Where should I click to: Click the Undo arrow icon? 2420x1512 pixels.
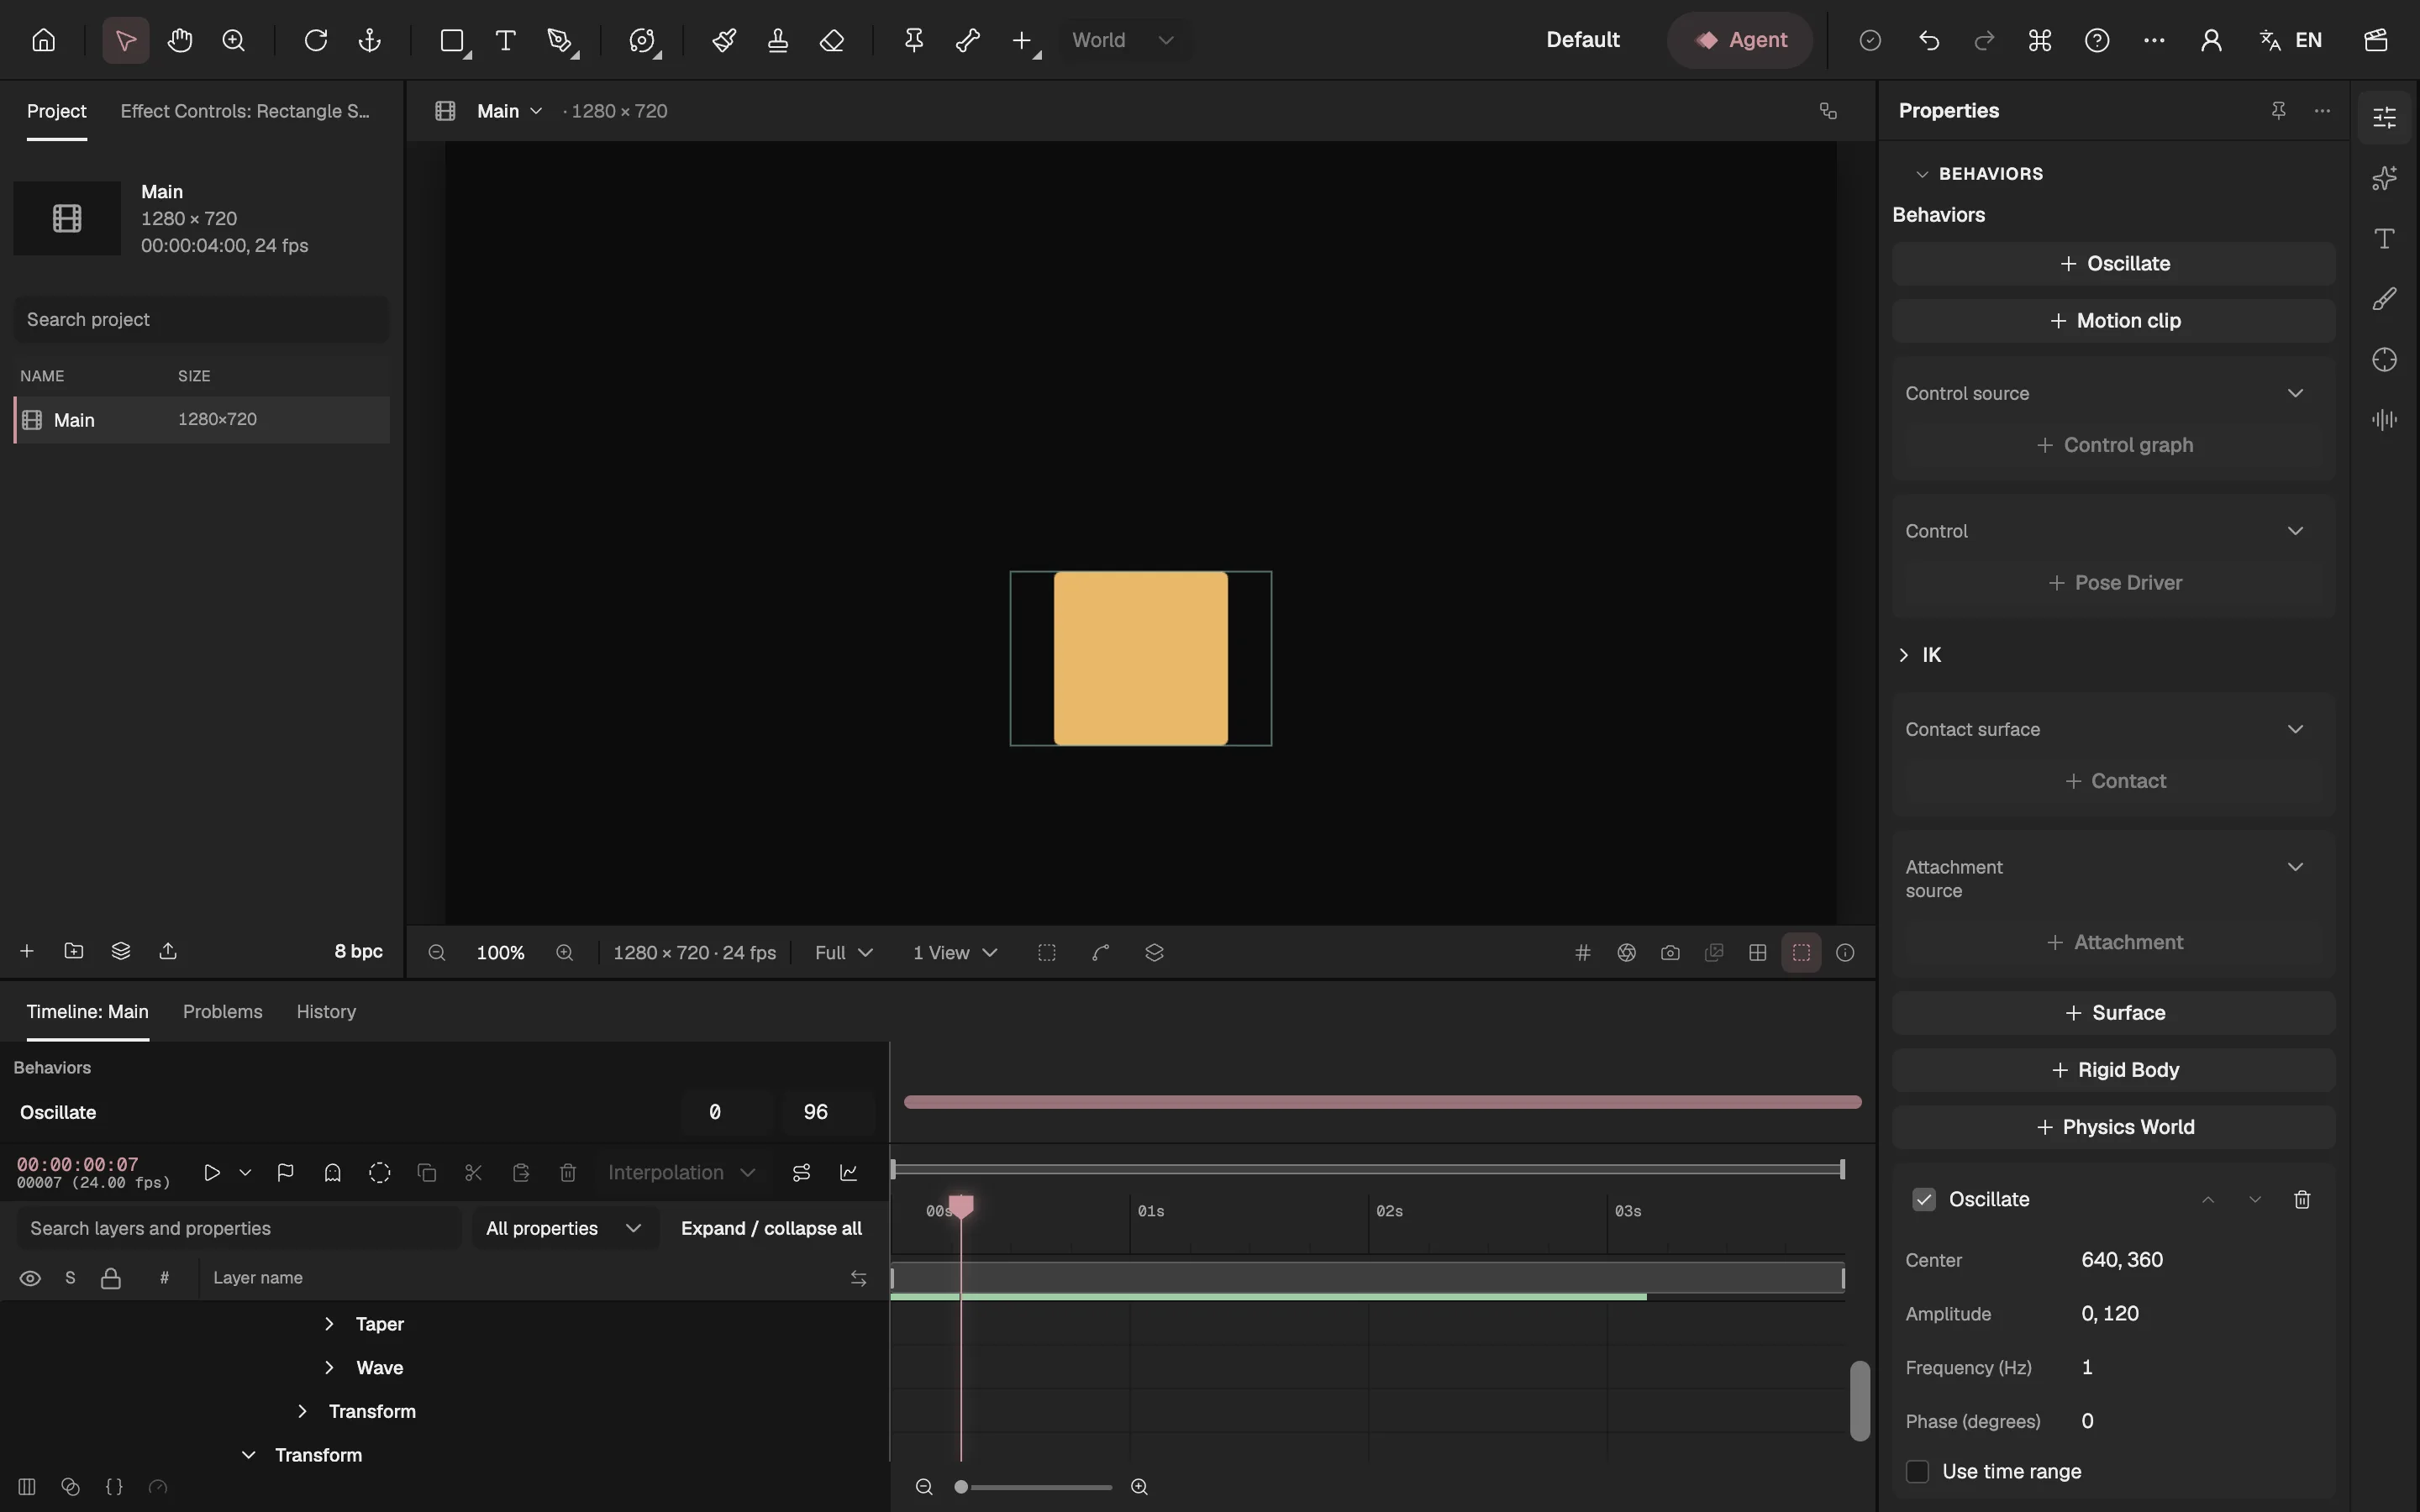pos(1929,40)
